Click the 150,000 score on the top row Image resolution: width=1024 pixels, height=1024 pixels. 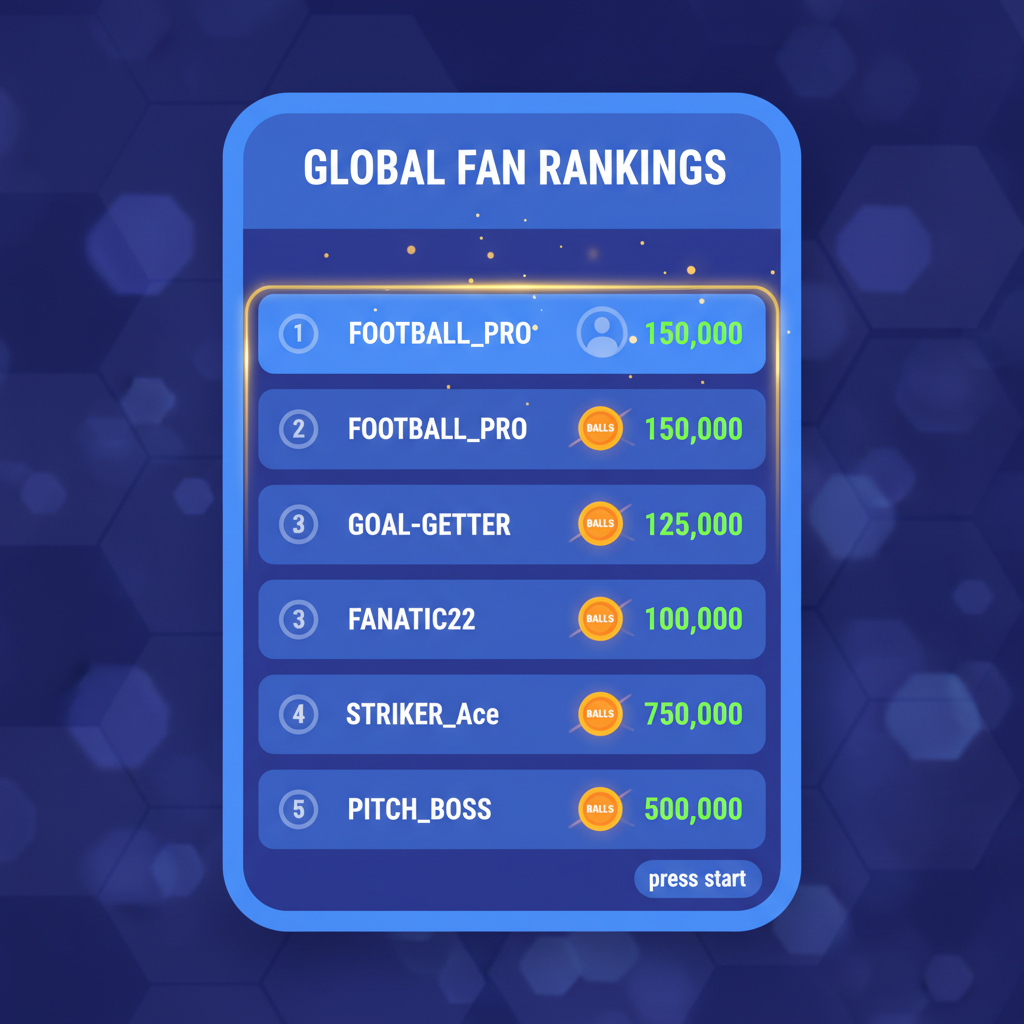coord(693,333)
